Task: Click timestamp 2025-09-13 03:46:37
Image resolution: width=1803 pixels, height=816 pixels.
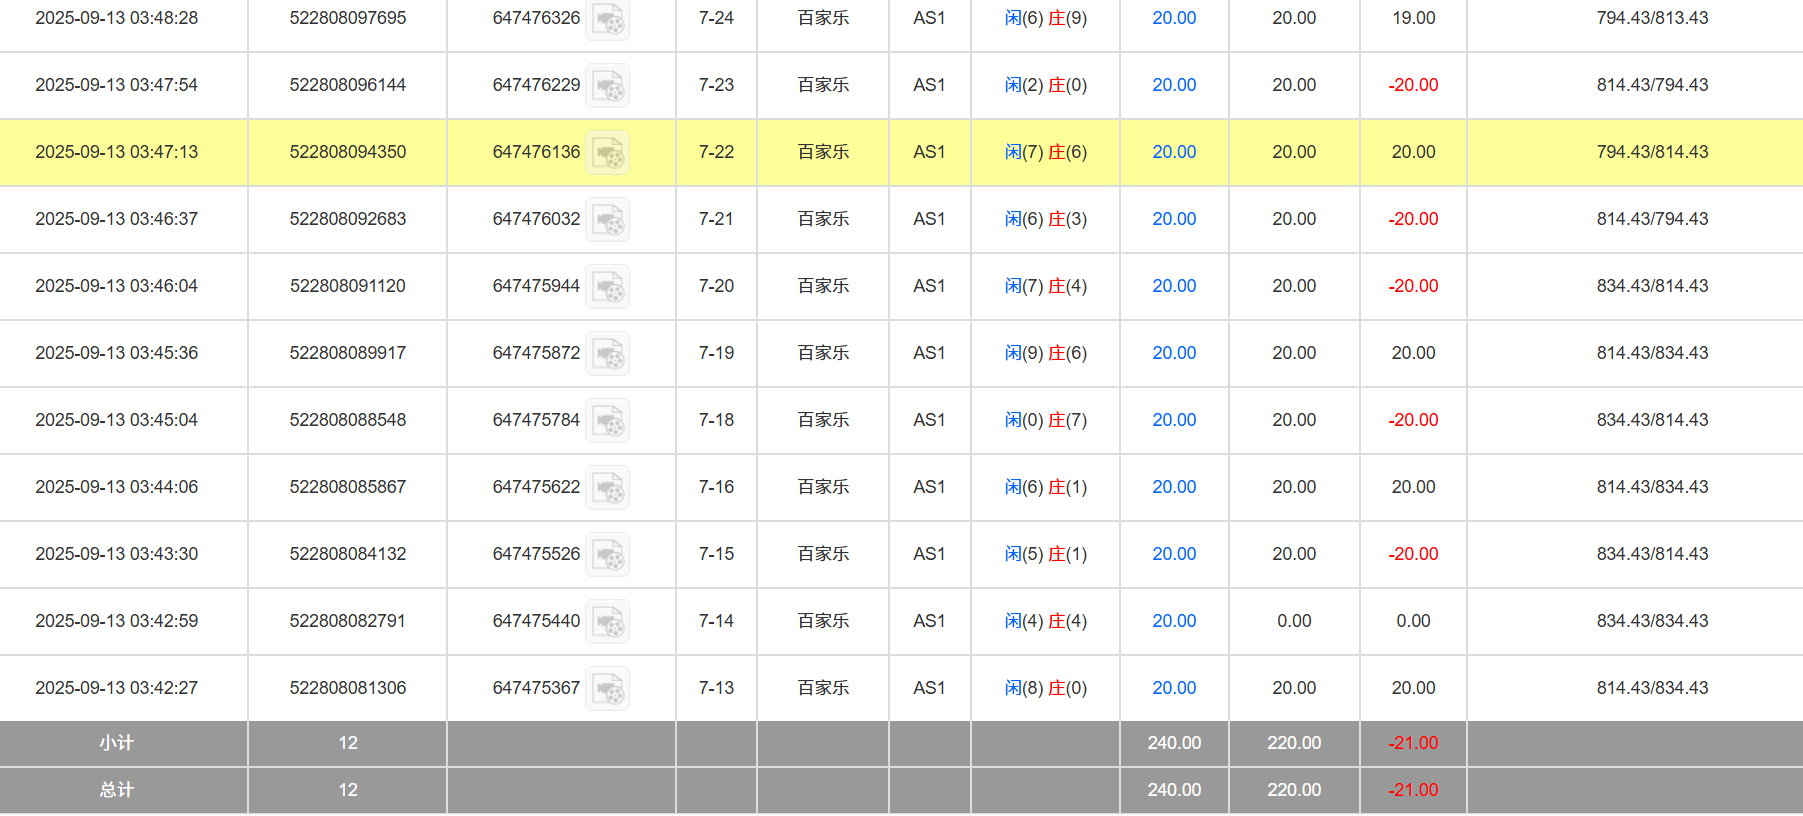Action: (x=117, y=219)
